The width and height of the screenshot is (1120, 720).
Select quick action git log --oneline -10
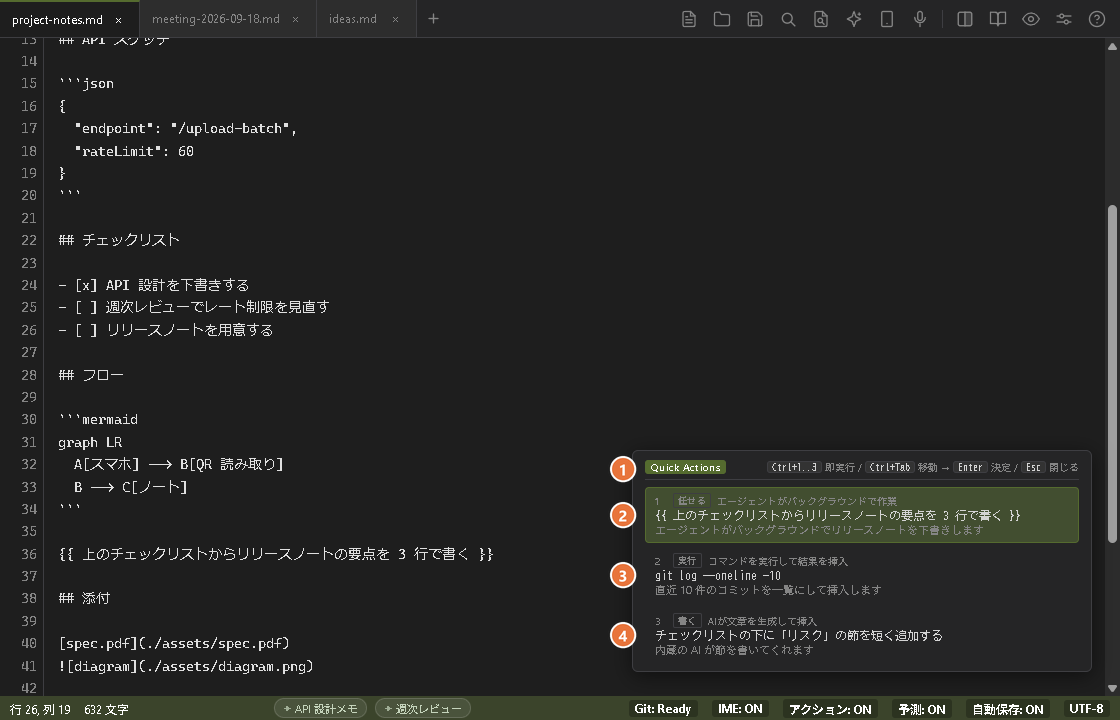pos(861,575)
